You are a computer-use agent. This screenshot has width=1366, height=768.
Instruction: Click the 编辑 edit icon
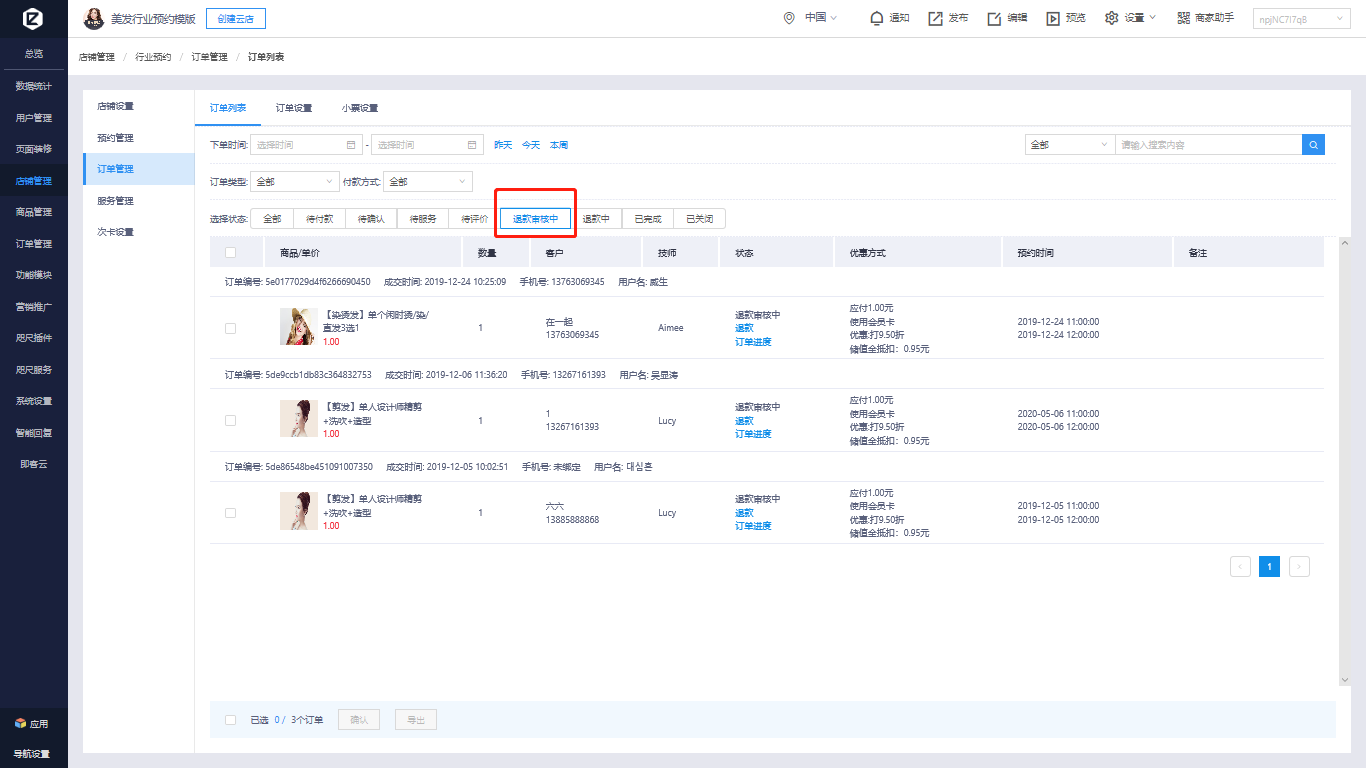994,18
